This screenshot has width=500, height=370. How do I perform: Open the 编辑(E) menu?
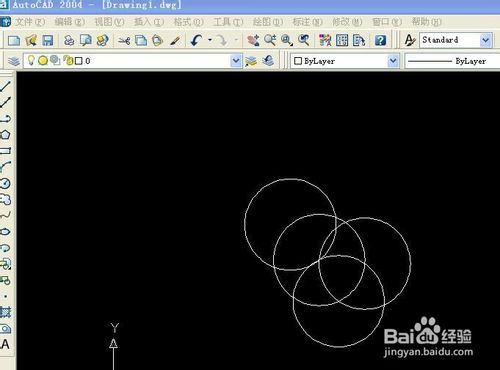69,22
